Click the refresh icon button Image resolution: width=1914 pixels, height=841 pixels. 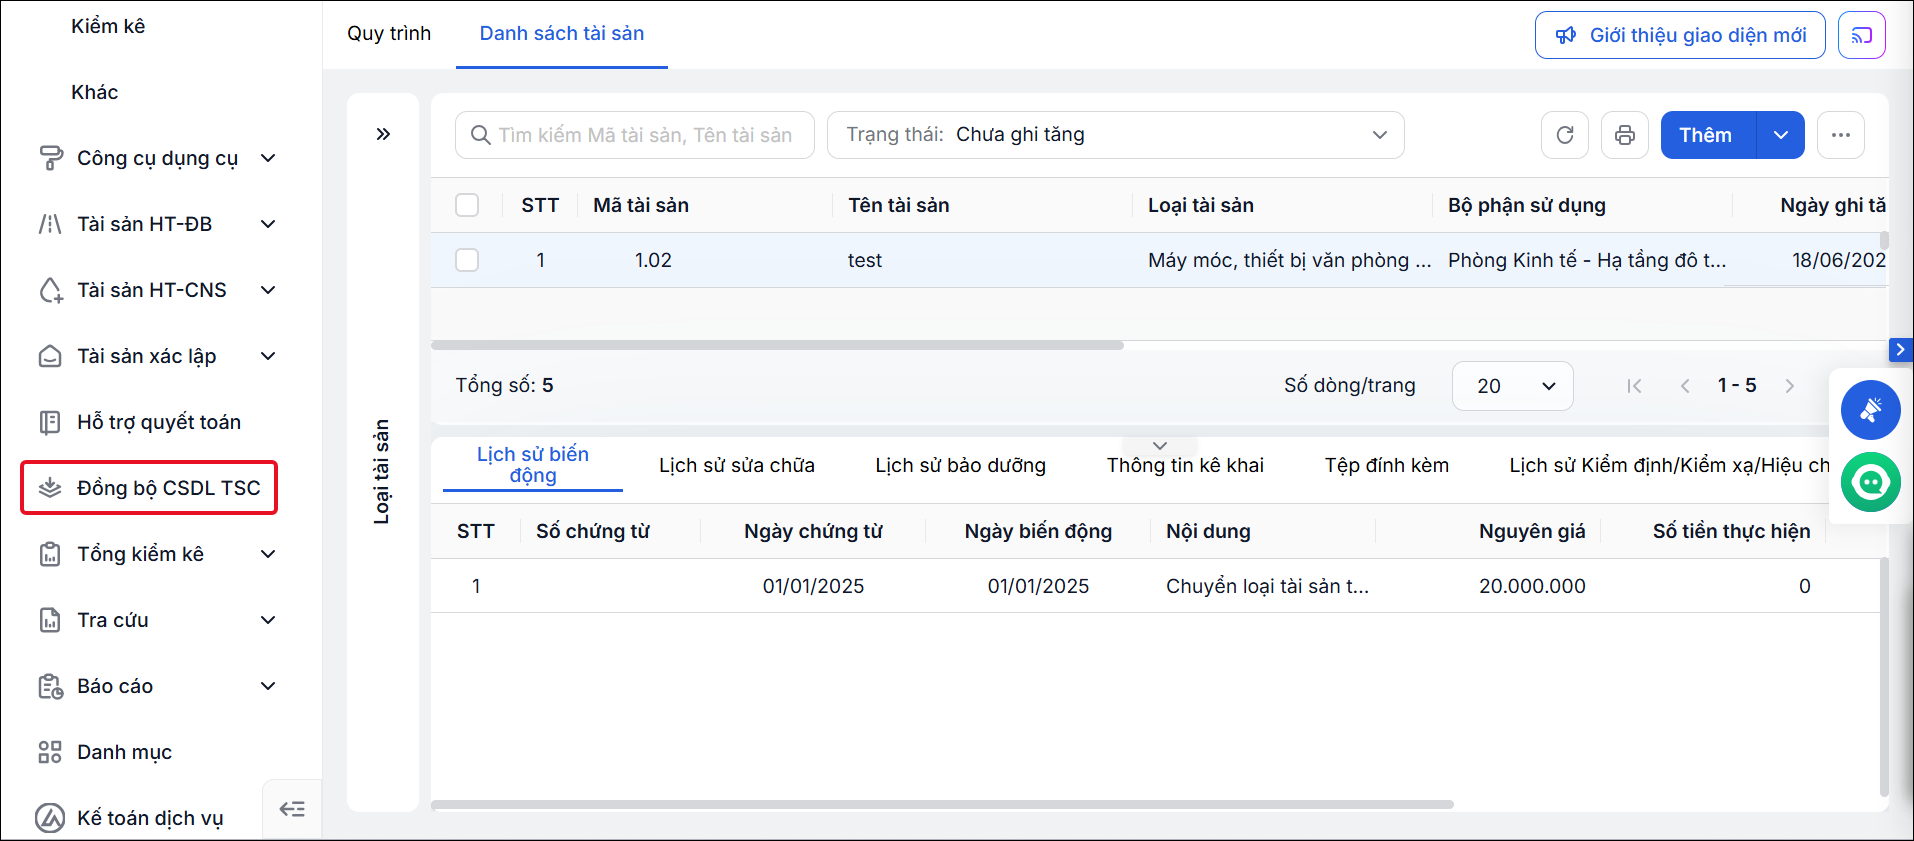point(1565,135)
